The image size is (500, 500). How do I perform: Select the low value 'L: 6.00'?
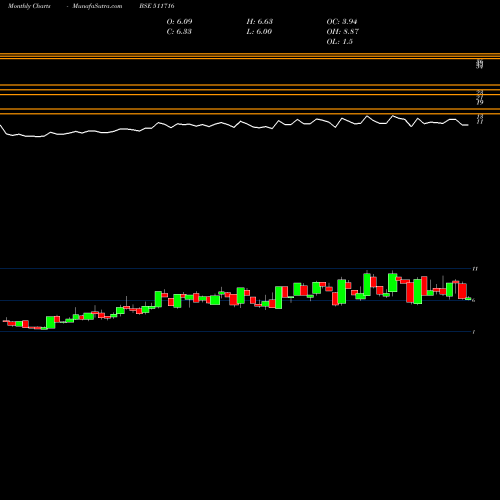(259, 32)
